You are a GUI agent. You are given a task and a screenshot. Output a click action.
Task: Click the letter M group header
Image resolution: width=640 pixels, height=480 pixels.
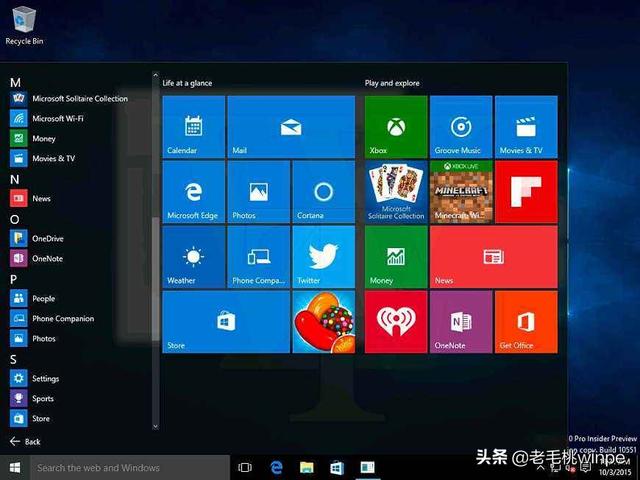[x=15, y=83]
